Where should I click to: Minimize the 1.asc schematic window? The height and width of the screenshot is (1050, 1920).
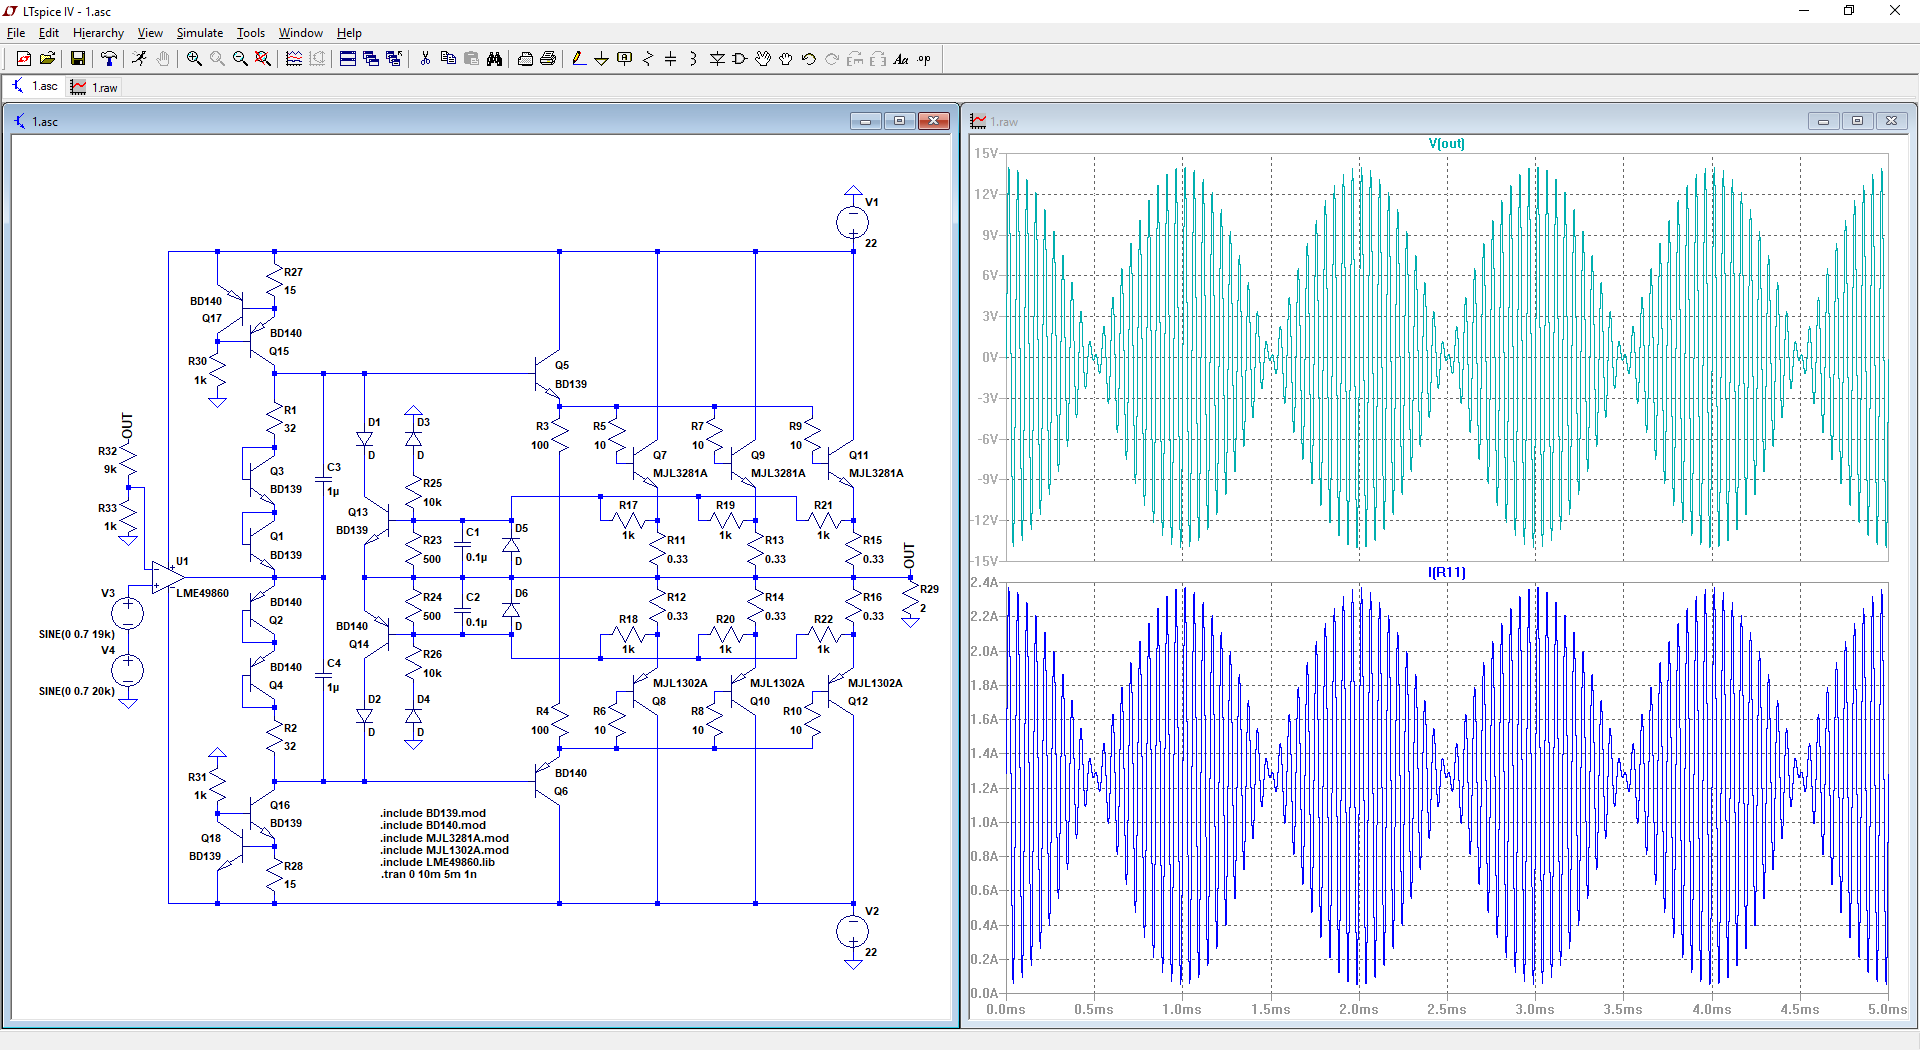click(x=866, y=121)
